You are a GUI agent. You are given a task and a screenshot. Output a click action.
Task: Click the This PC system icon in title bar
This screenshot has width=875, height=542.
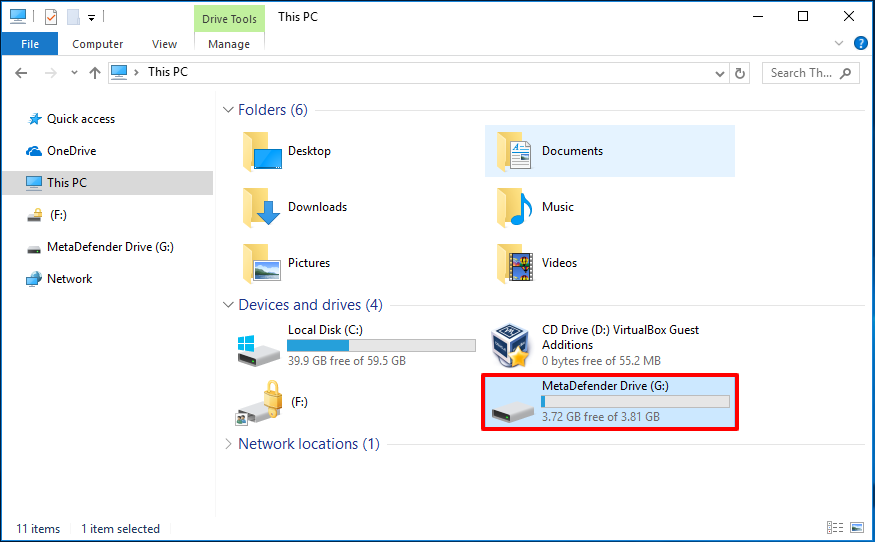18,17
